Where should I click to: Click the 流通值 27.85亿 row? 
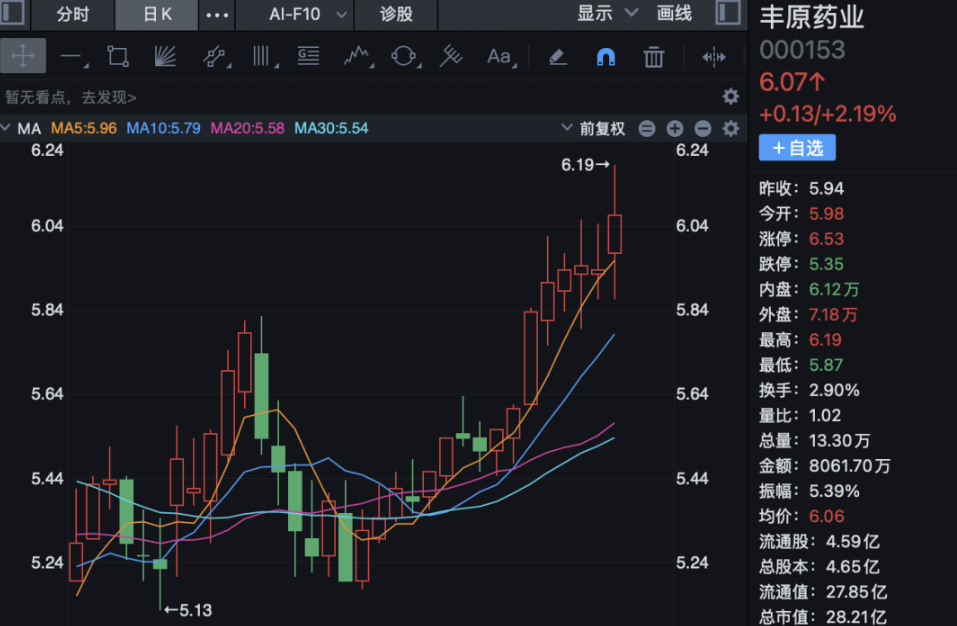pos(823,592)
